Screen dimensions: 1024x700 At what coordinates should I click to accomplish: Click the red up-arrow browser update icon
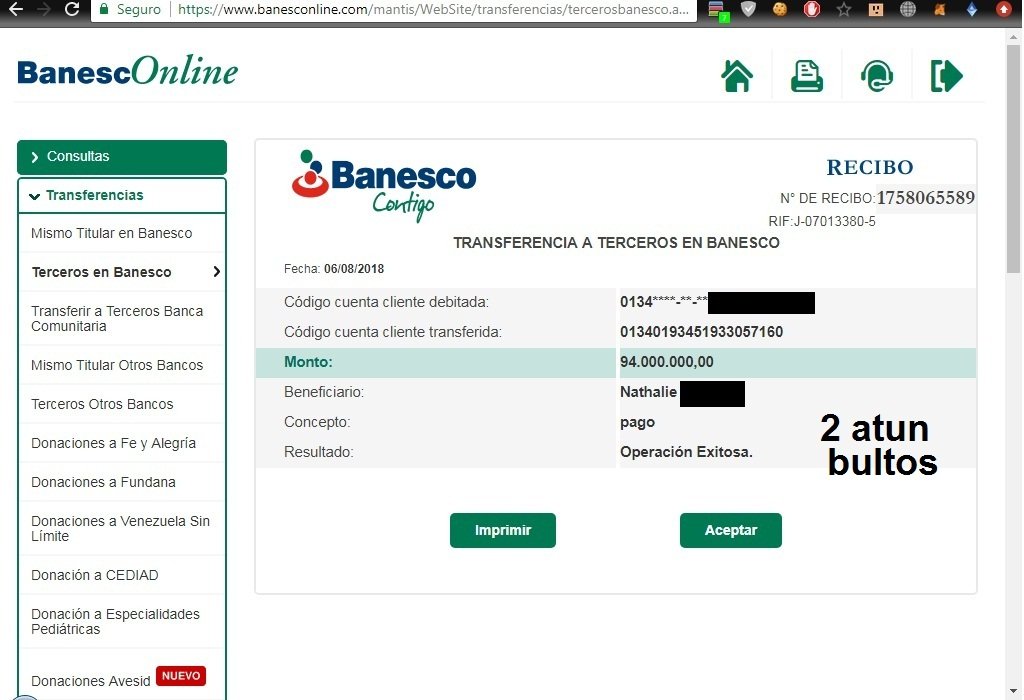coord(1004,9)
